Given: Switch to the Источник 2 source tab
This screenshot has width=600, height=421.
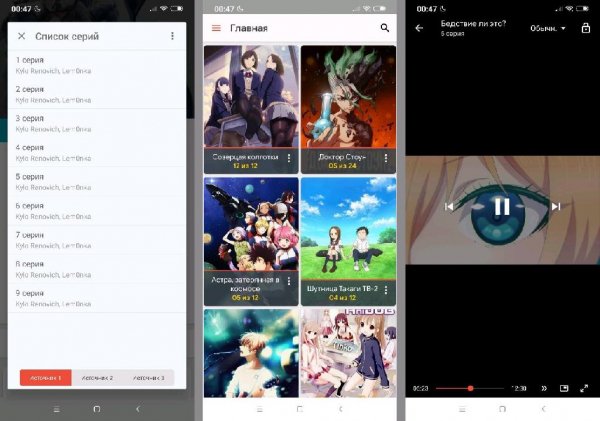Looking at the screenshot, I should (97, 378).
